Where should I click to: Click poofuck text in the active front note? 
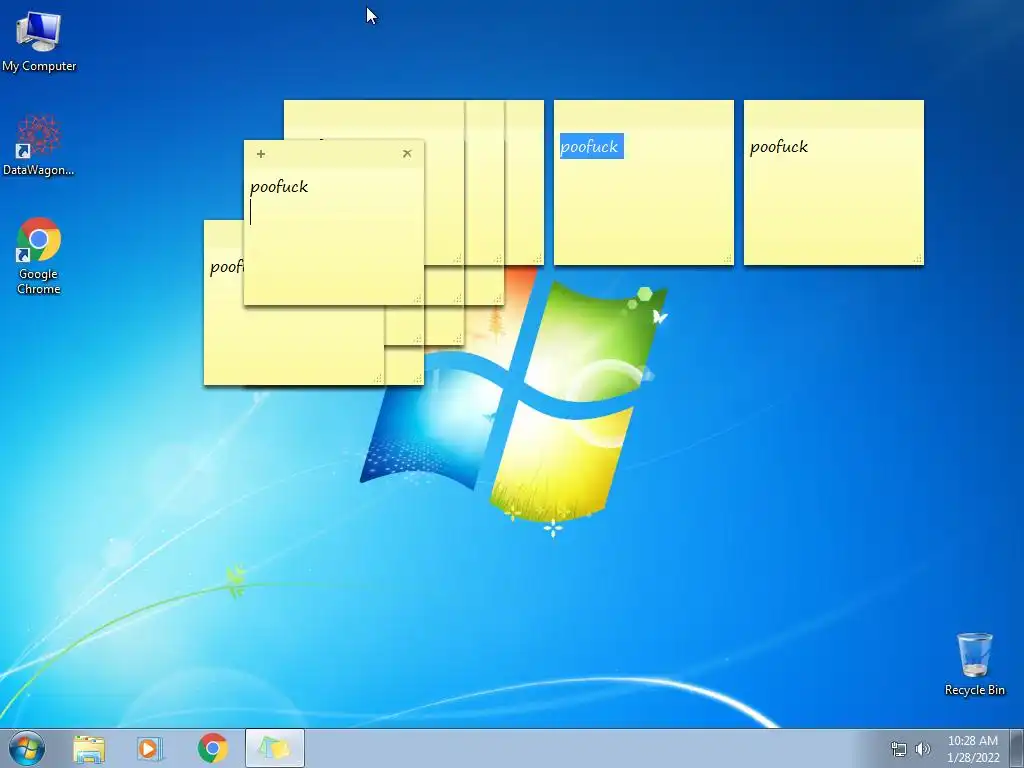click(x=279, y=187)
